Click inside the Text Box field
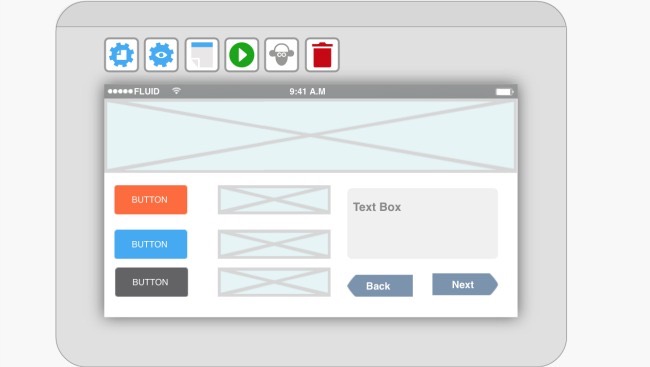 coord(422,224)
